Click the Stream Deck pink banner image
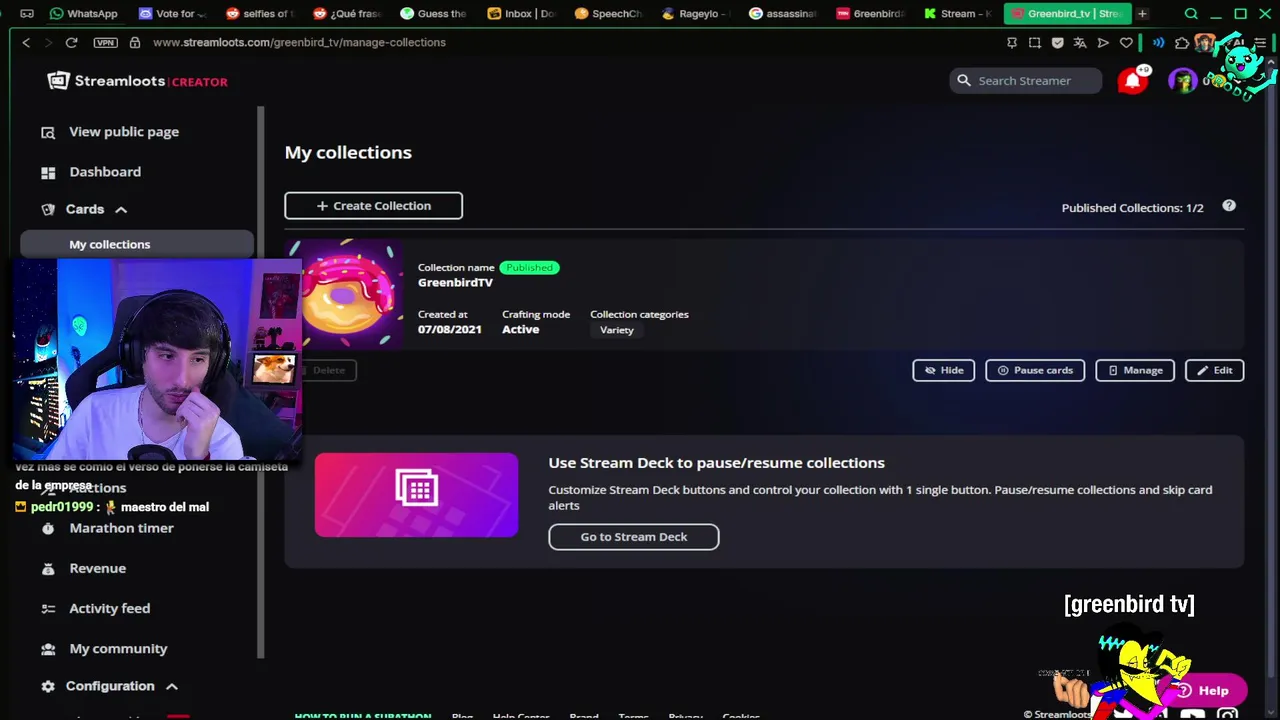Viewport: 1280px width, 720px height. click(x=416, y=495)
